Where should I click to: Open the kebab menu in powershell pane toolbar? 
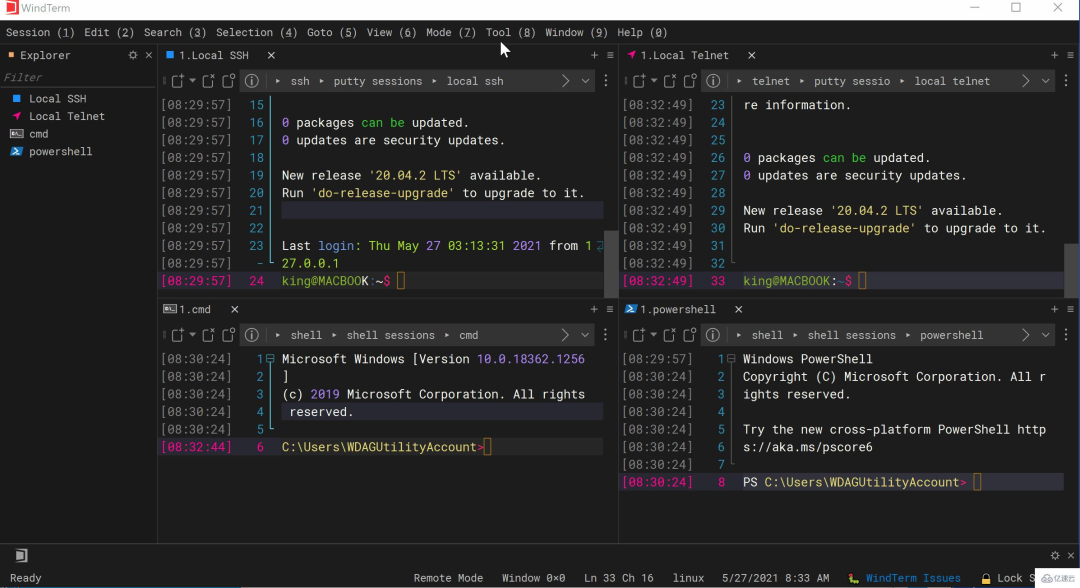1067,335
